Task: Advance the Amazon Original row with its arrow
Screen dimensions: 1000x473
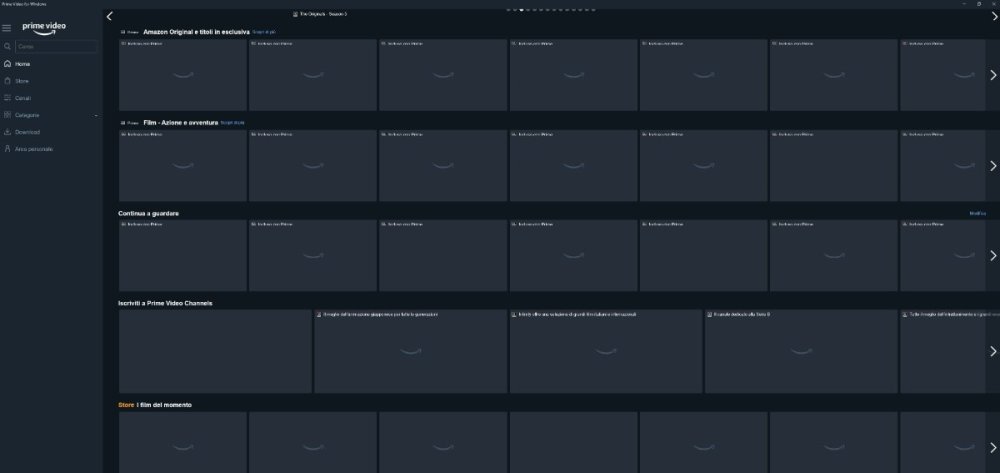Action: coord(993,75)
